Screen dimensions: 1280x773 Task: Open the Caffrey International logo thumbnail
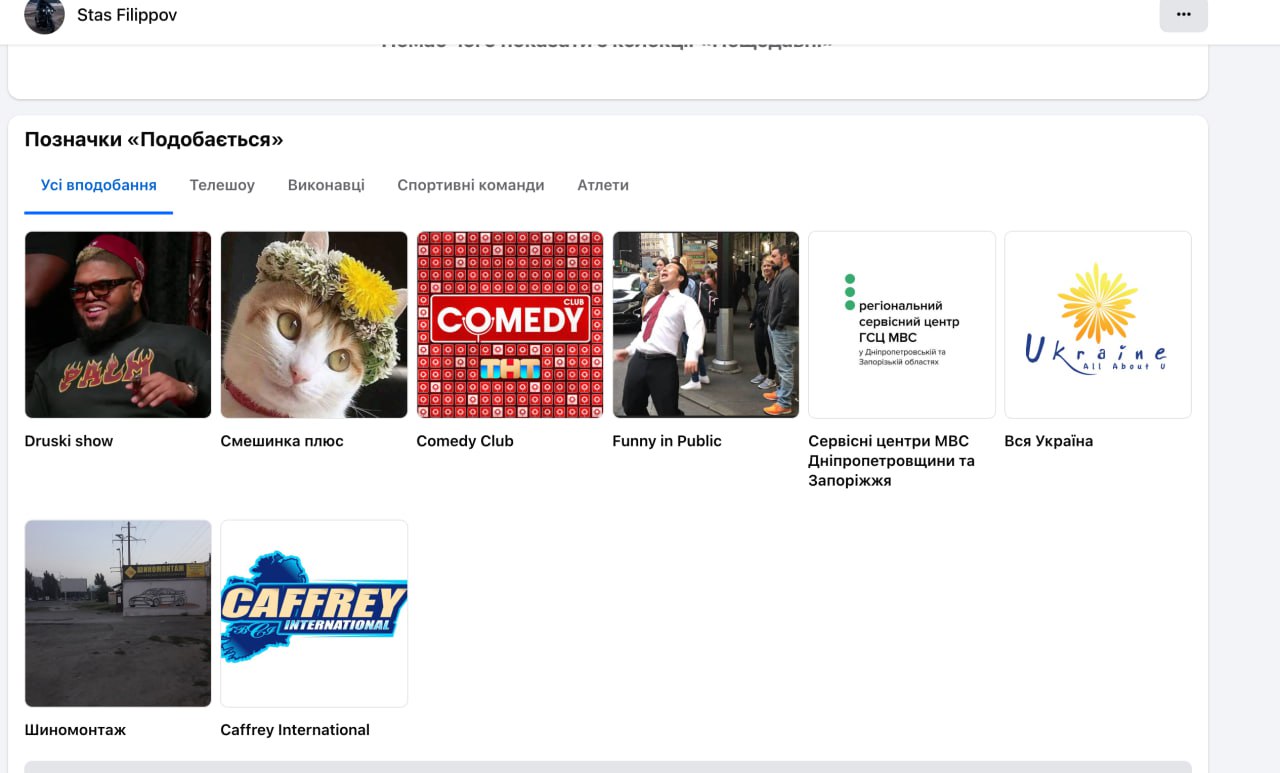click(x=314, y=613)
